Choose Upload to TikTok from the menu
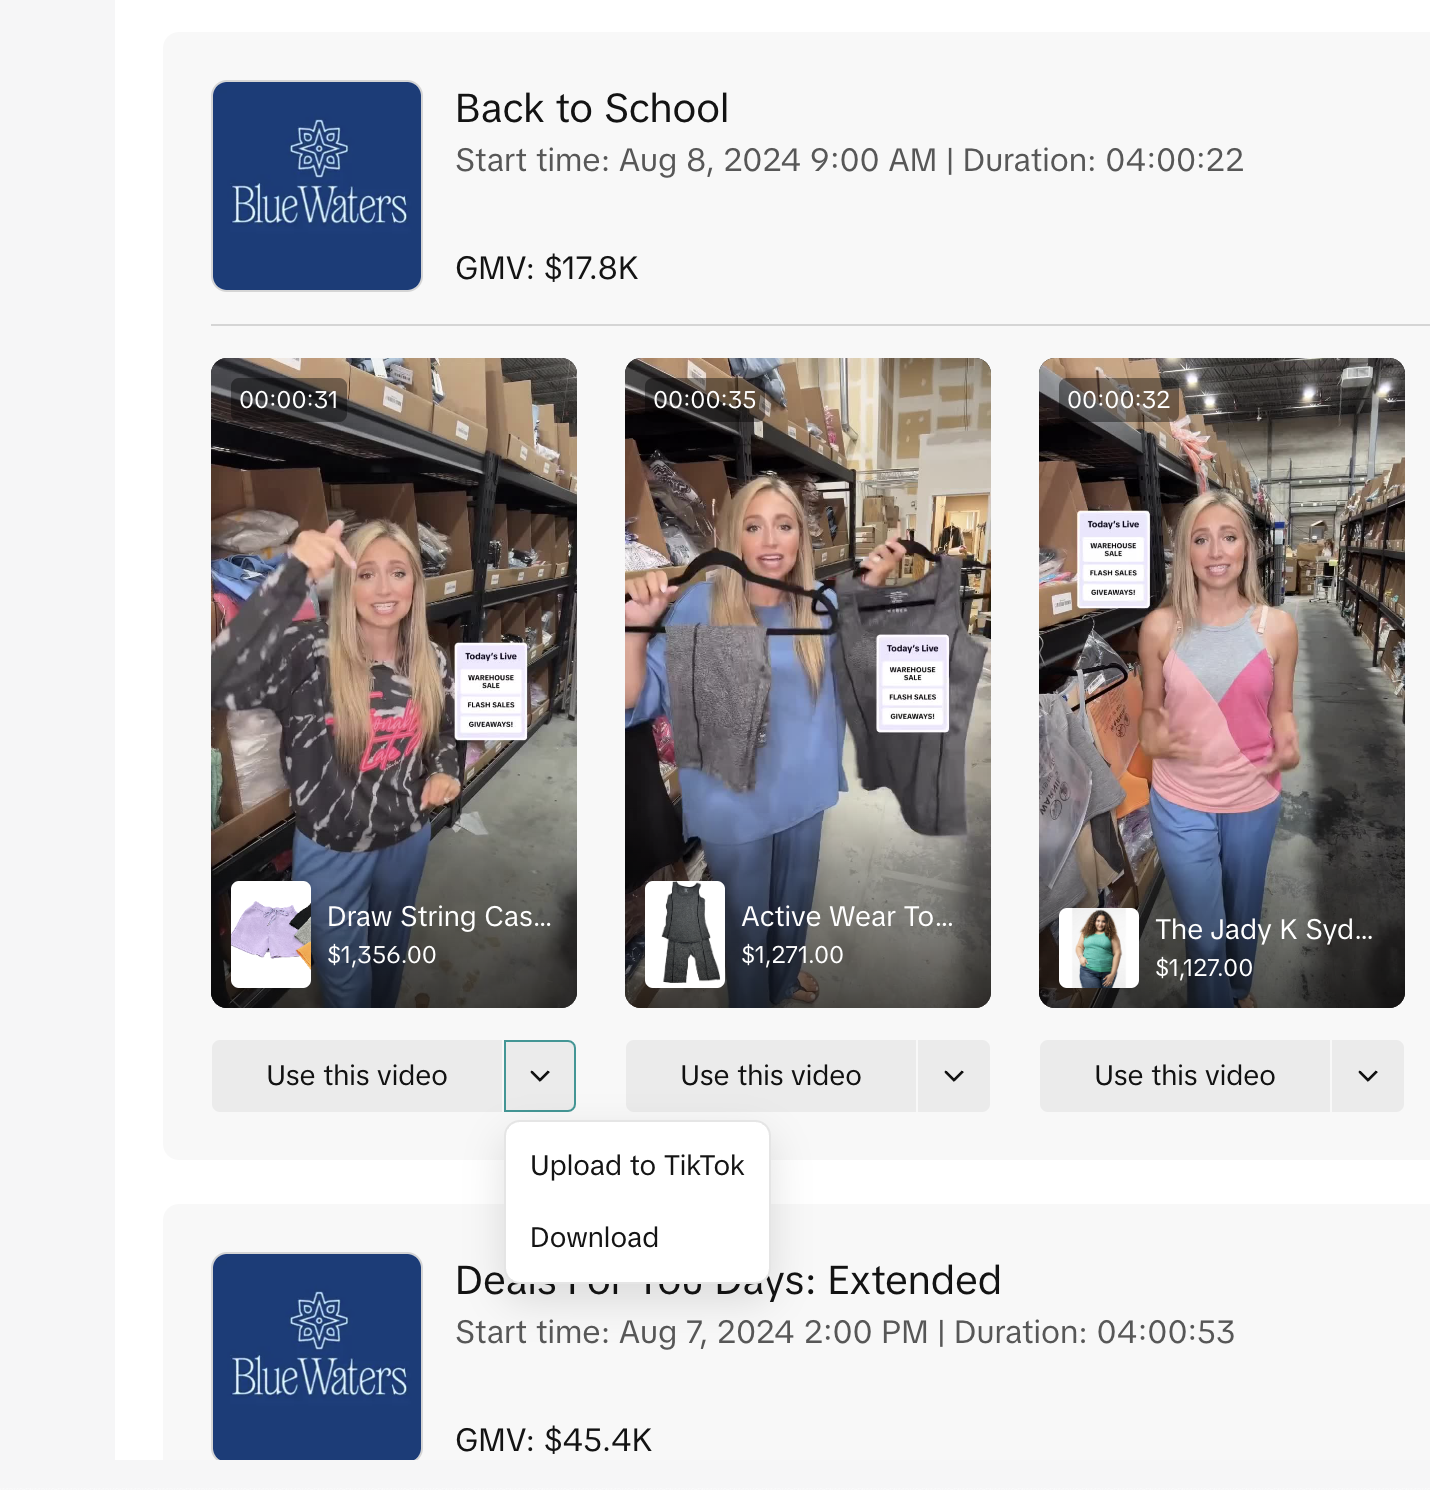The width and height of the screenshot is (1430, 1490). tap(637, 1166)
